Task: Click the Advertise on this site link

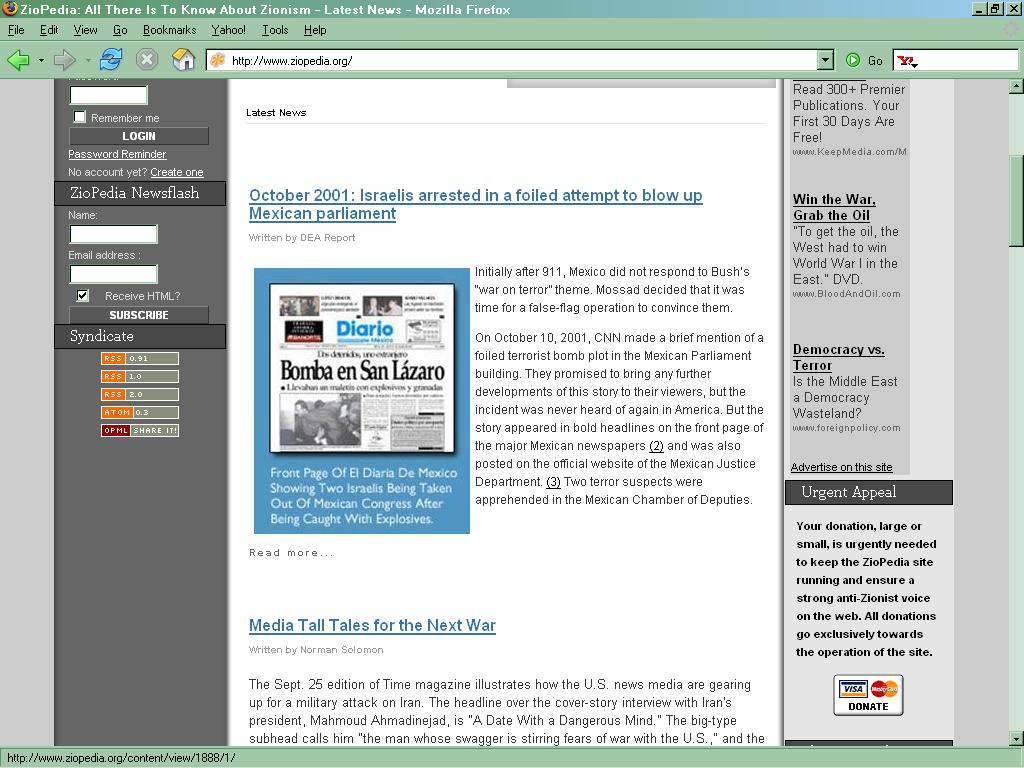Action: (841, 467)
